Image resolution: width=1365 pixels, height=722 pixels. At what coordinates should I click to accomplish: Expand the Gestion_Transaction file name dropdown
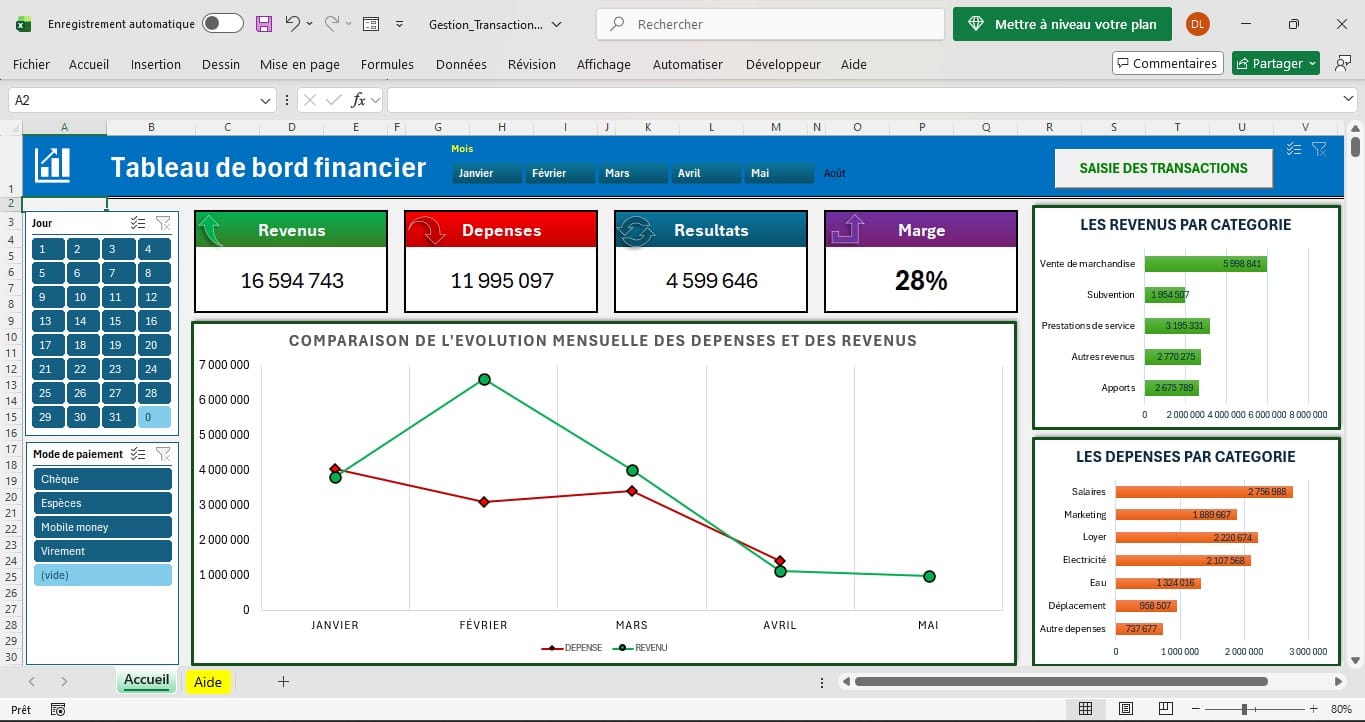[556, 24]
